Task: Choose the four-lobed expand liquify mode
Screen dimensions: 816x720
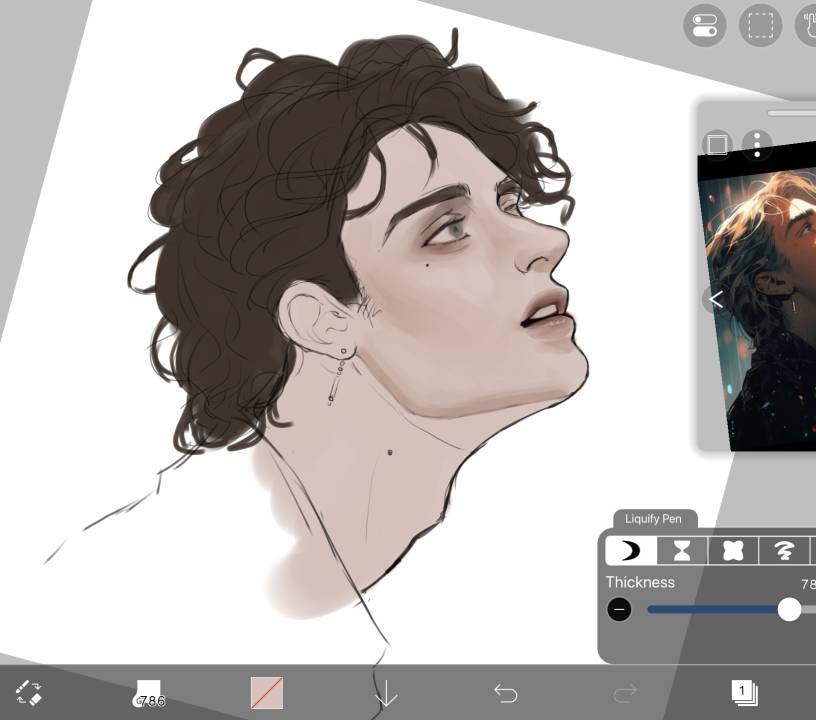Action: pos(733,550)
